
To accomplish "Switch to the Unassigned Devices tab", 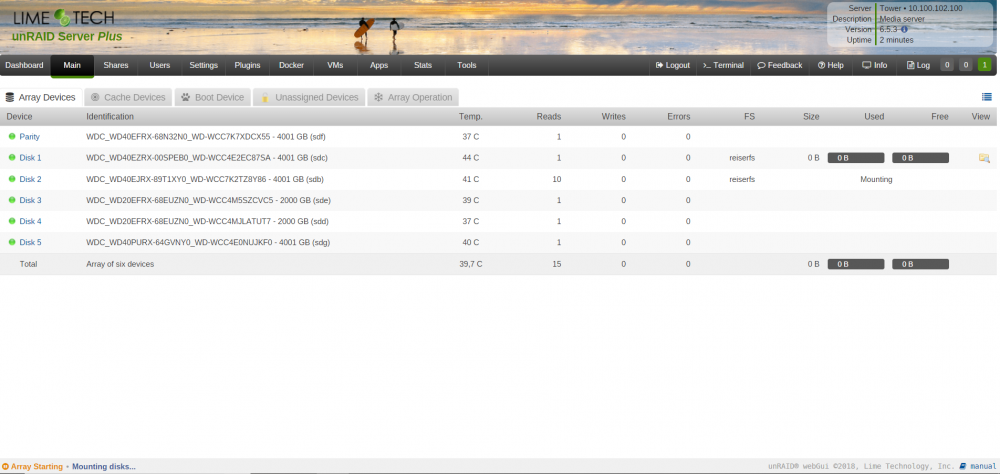I will (x=309, y=98).
